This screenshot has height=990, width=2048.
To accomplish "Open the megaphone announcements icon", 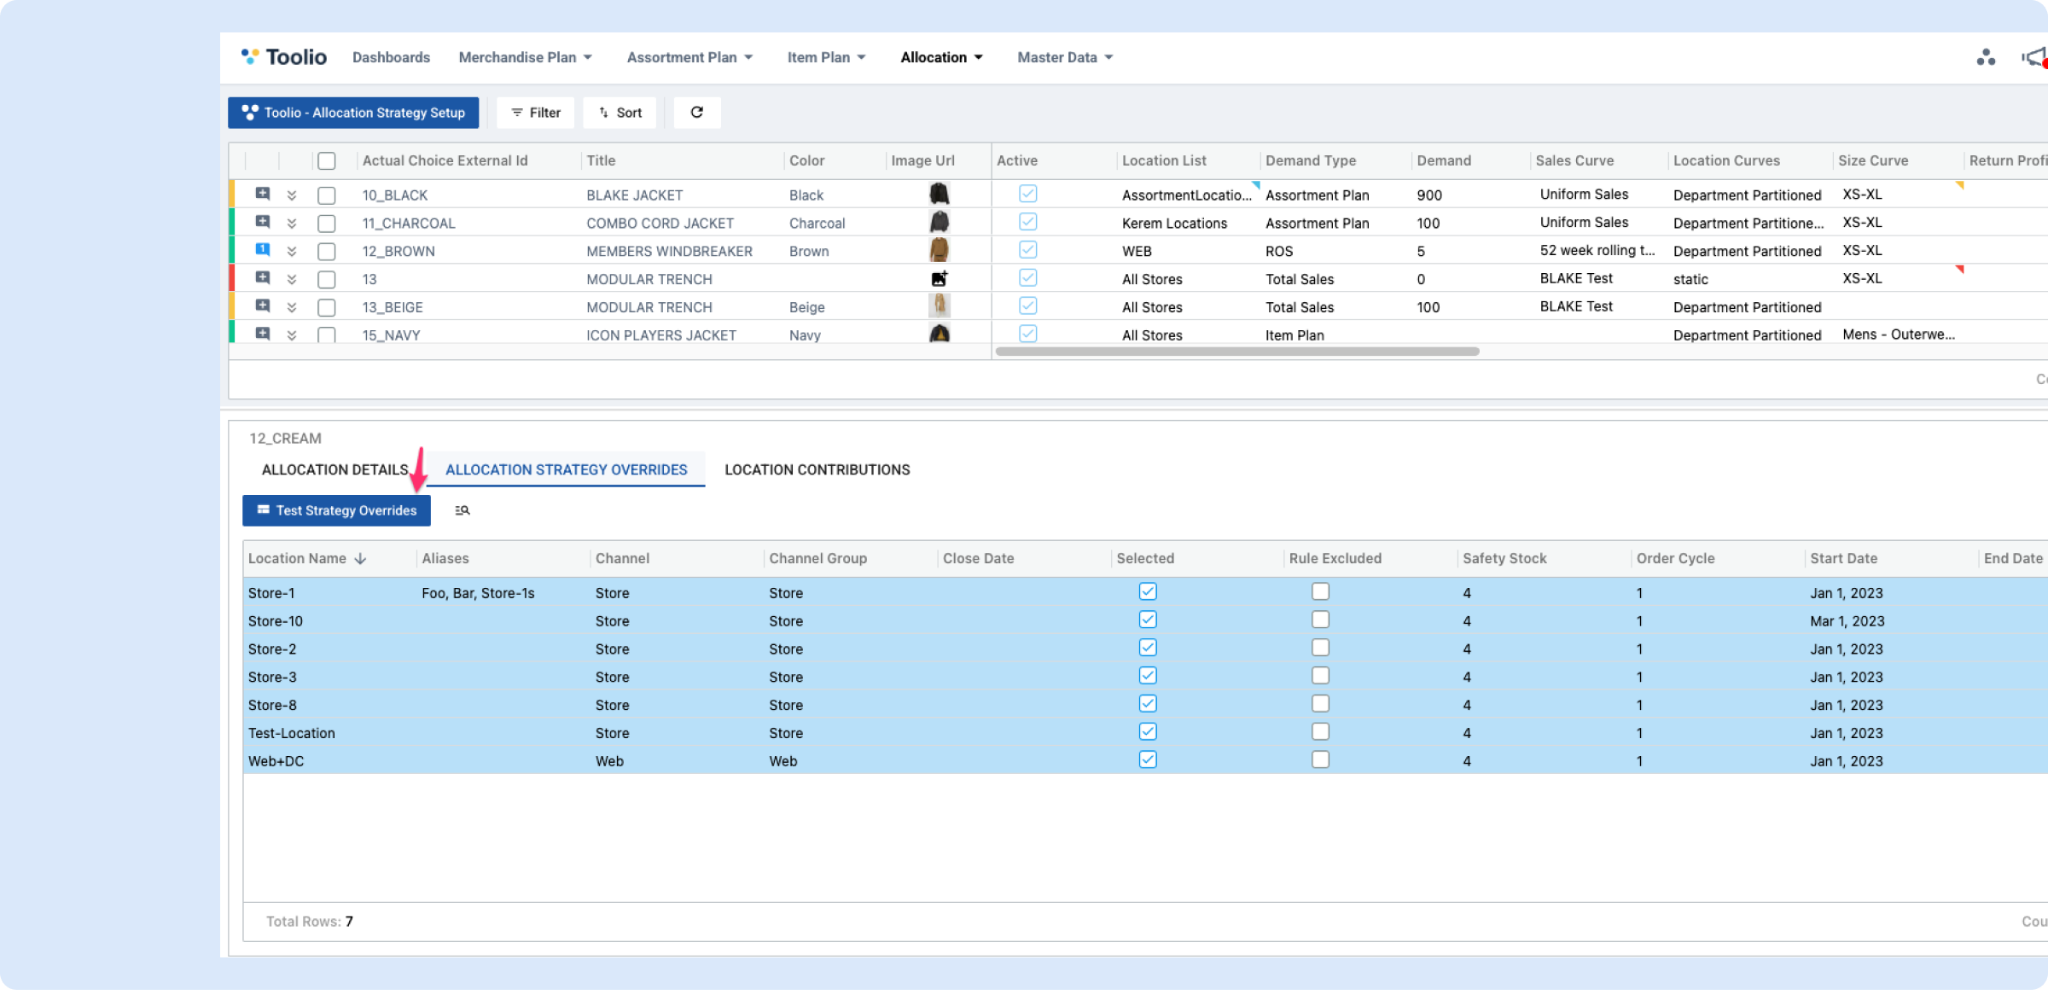I will pos(2033,58).
